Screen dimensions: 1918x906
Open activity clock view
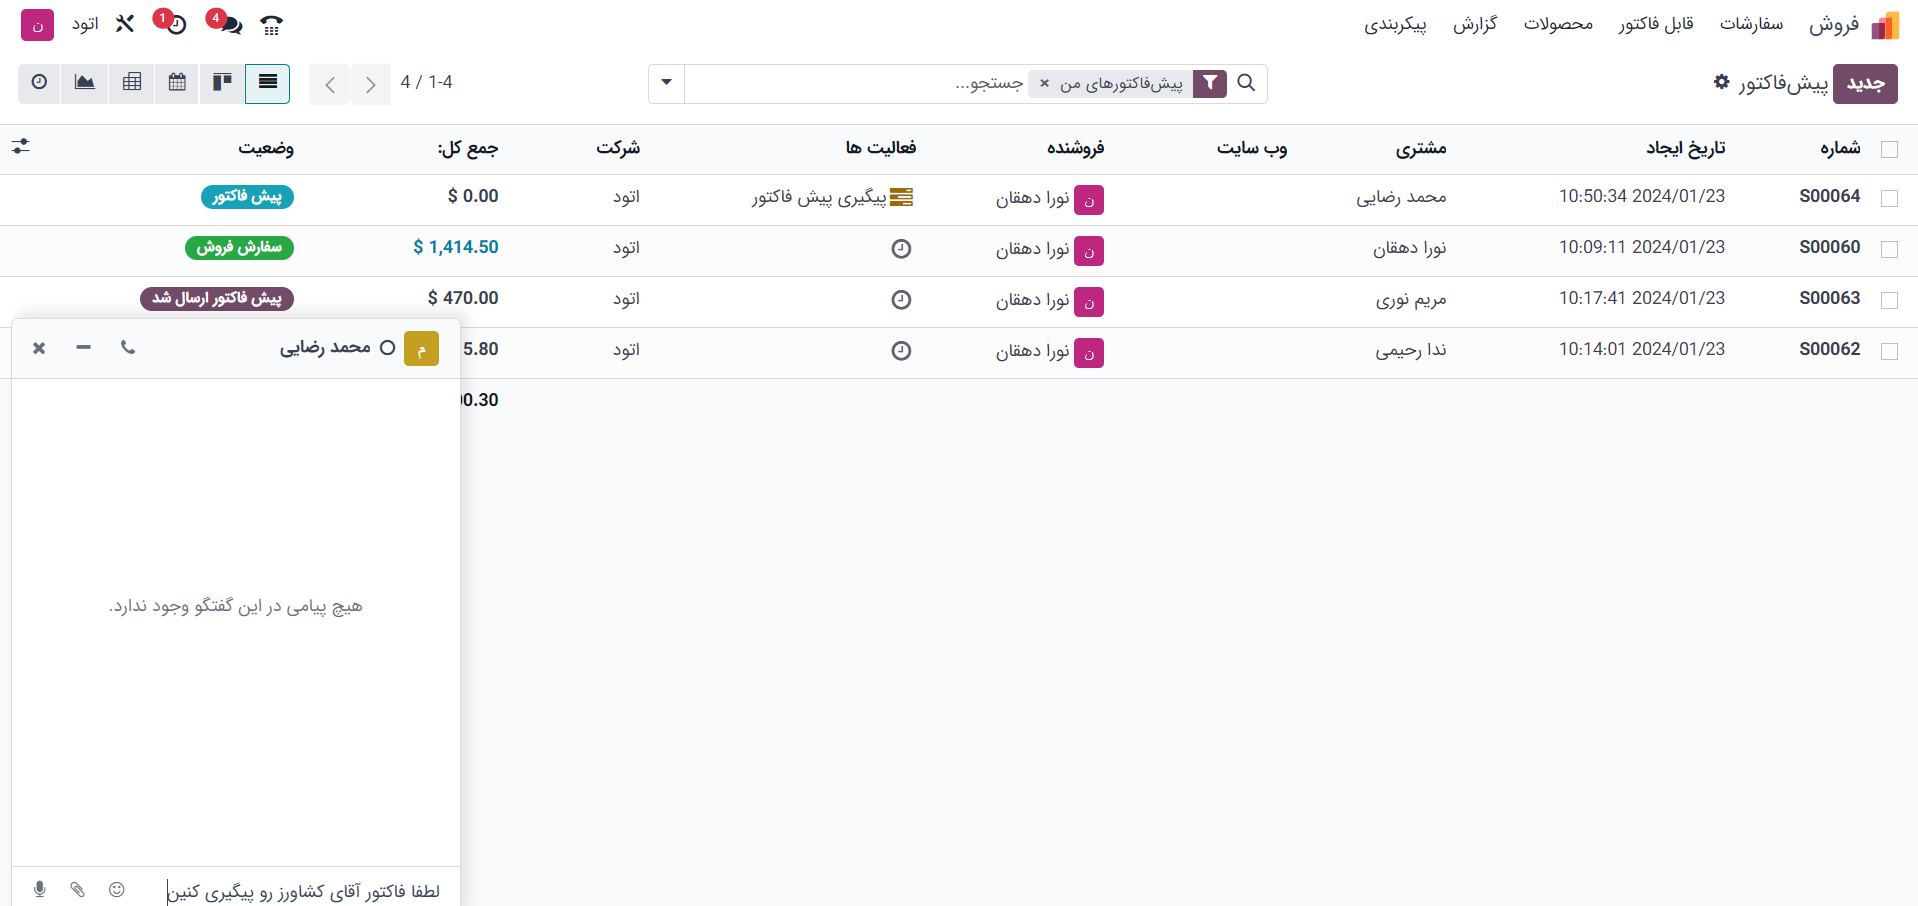click(x=39, y=83)
